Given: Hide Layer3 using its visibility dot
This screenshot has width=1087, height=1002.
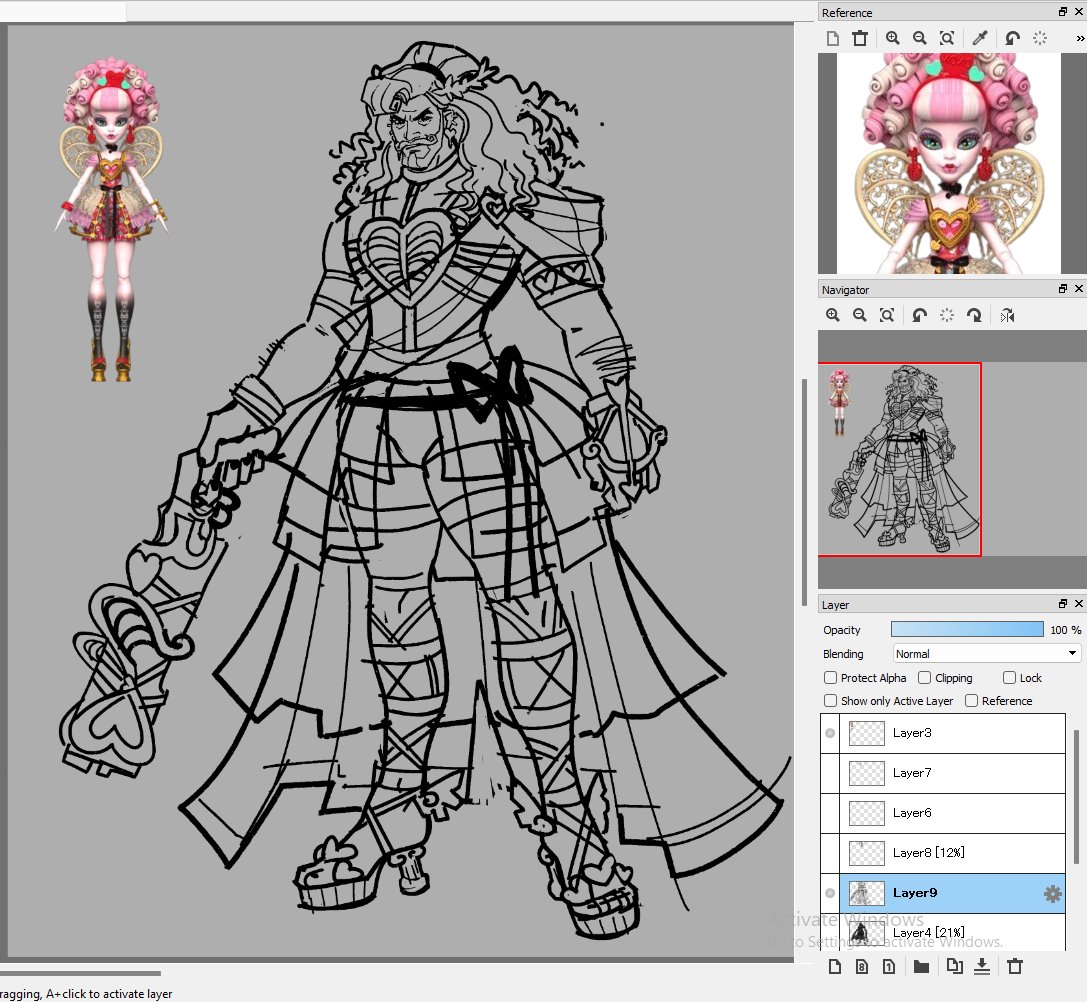Looking at the screenshot, I should click(x=830, y=733).
